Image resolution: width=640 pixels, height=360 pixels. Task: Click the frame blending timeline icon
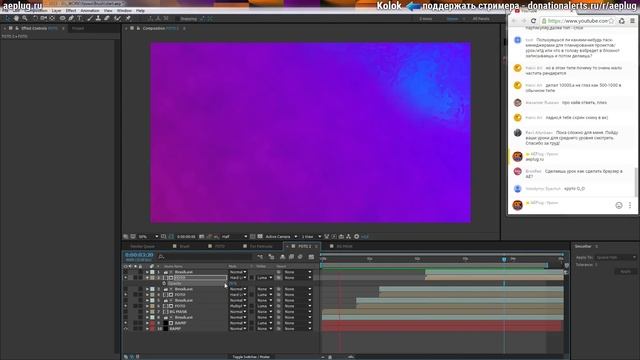(291, 257)
